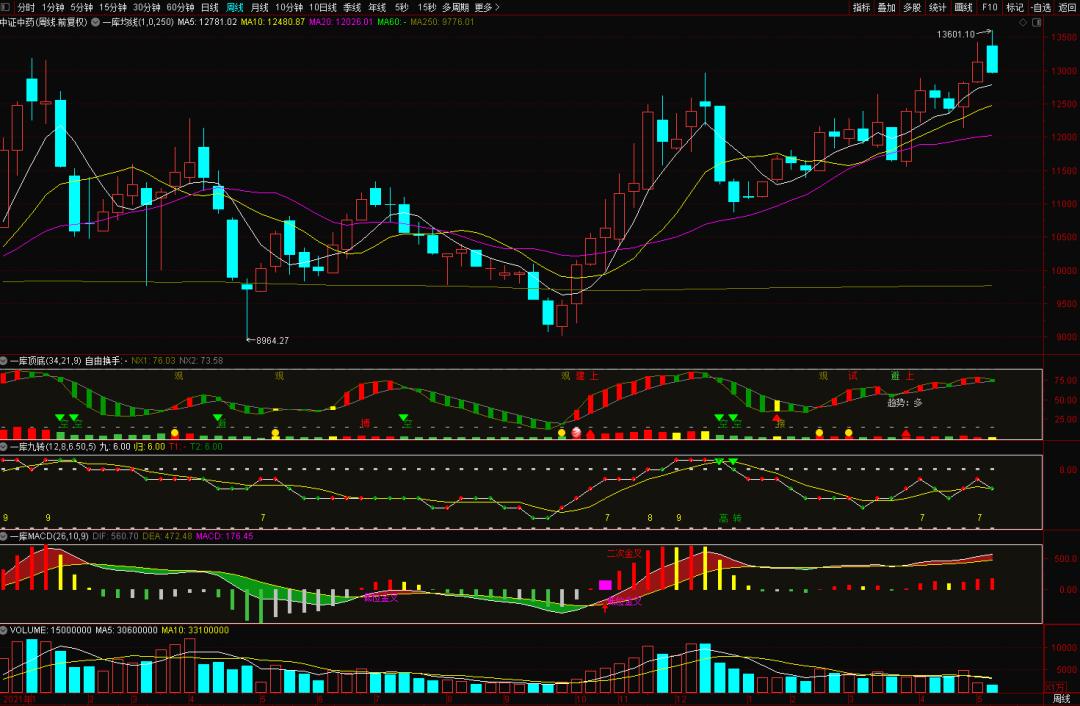
Task: Select the 10分钟 period tab
Action: 289,8
